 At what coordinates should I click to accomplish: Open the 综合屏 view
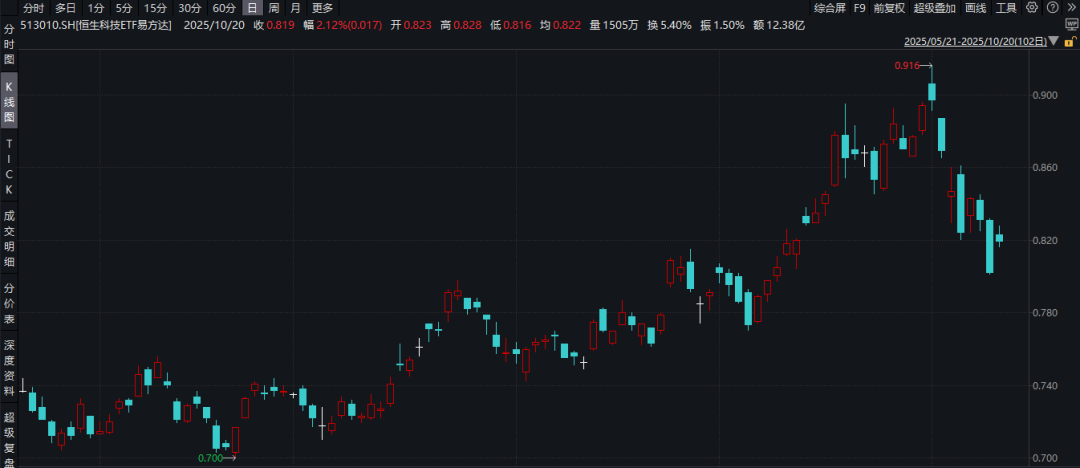(x=828, y=8)
